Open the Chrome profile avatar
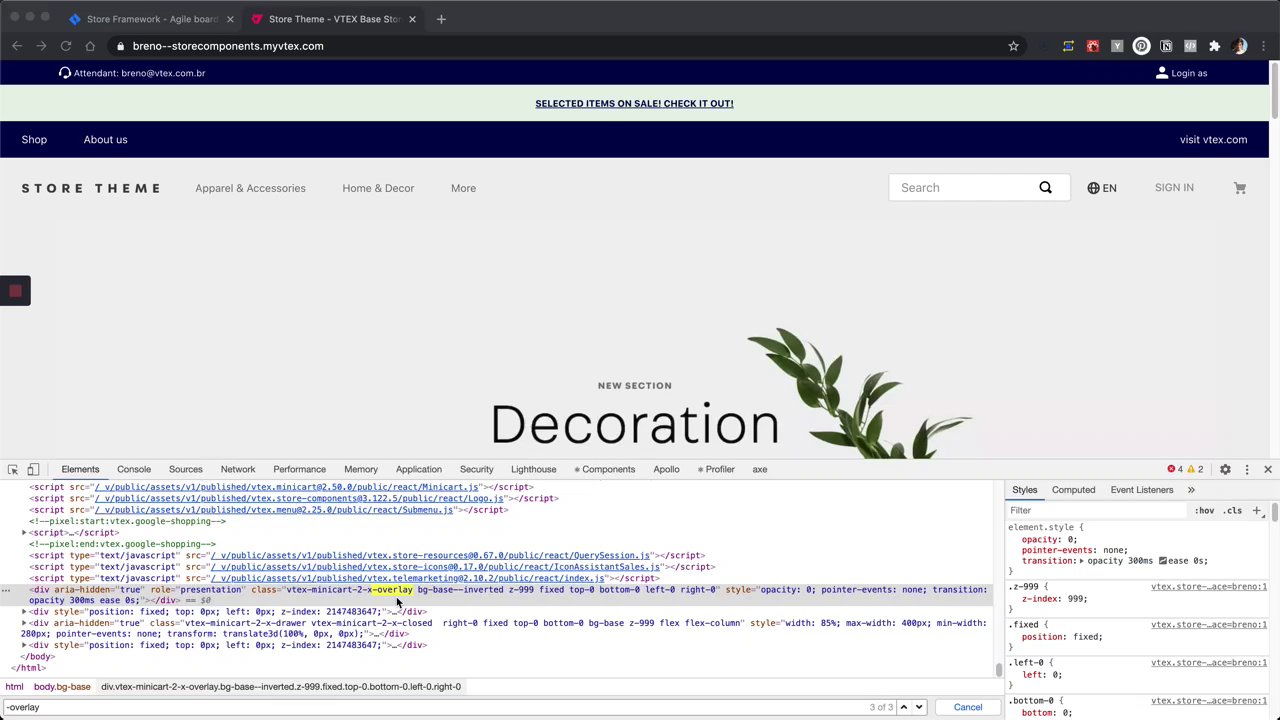This screenshot has height=720, width=1280. [1240, 46]
